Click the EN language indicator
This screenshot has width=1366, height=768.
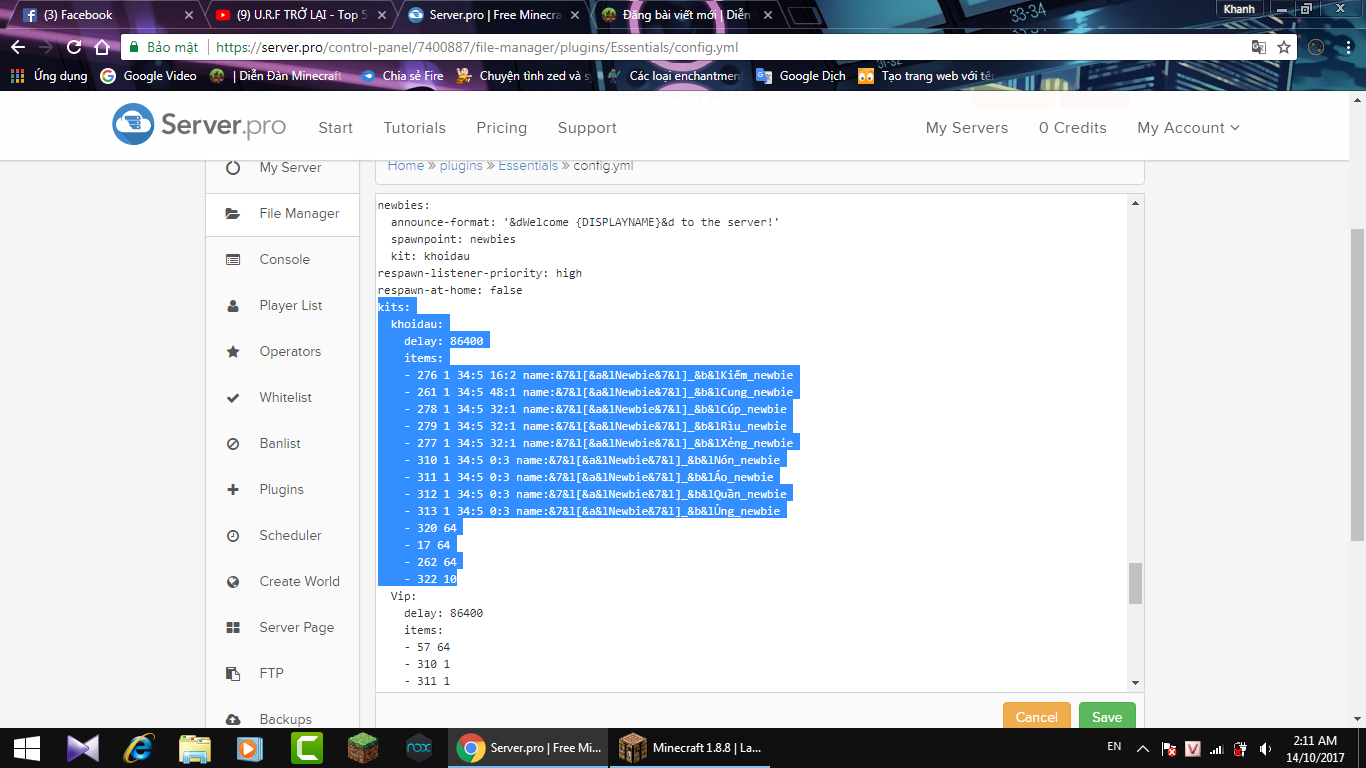tap(1114, 747)
